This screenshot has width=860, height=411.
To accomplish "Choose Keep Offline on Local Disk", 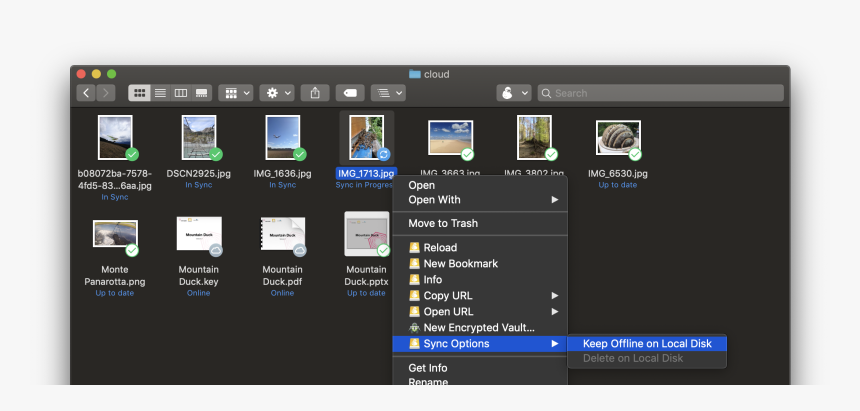I will 647,344.
